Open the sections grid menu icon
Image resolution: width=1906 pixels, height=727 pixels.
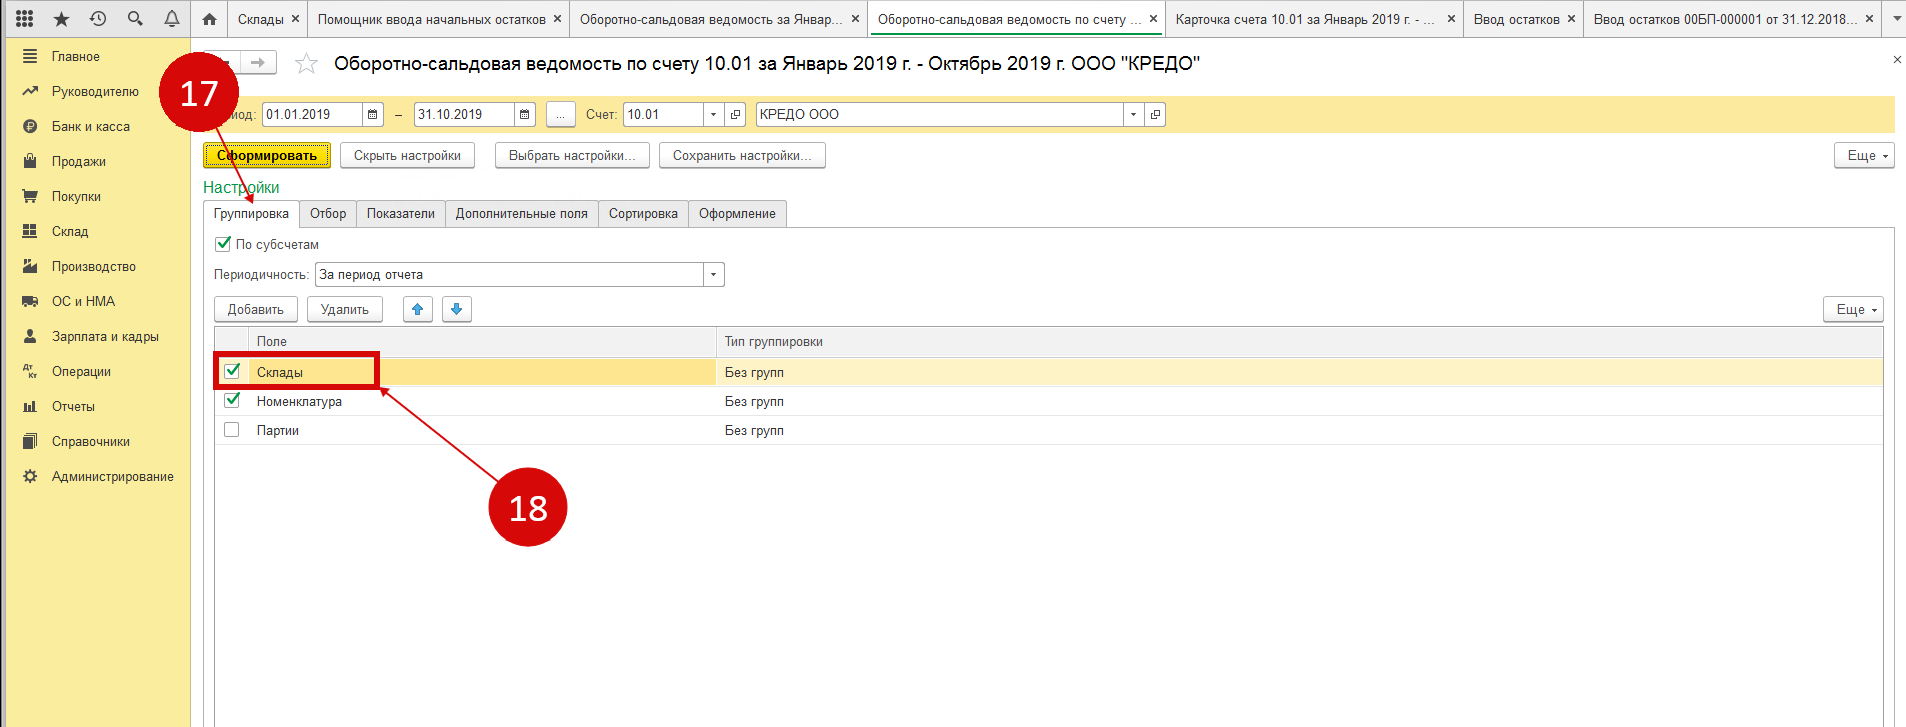pos(25,19)
